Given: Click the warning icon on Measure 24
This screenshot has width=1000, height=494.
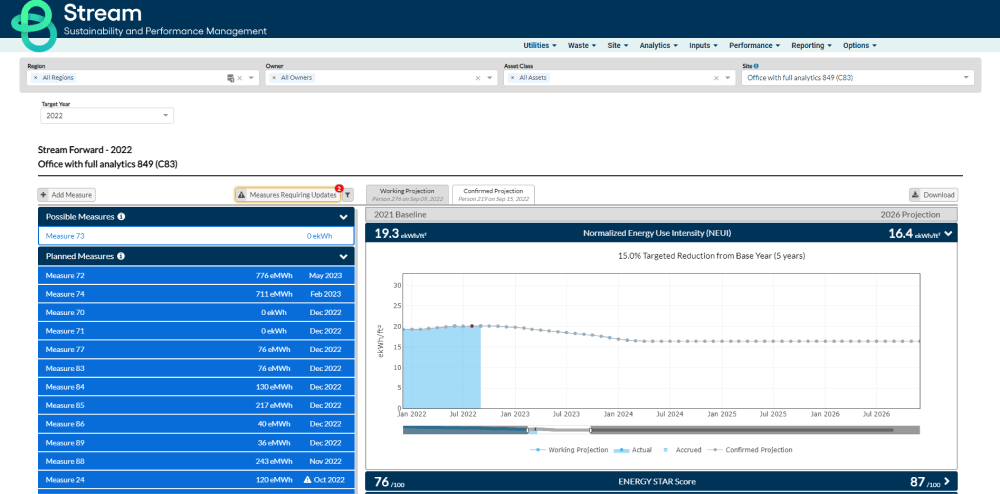Looking at the screenshot, I should 307,480.
